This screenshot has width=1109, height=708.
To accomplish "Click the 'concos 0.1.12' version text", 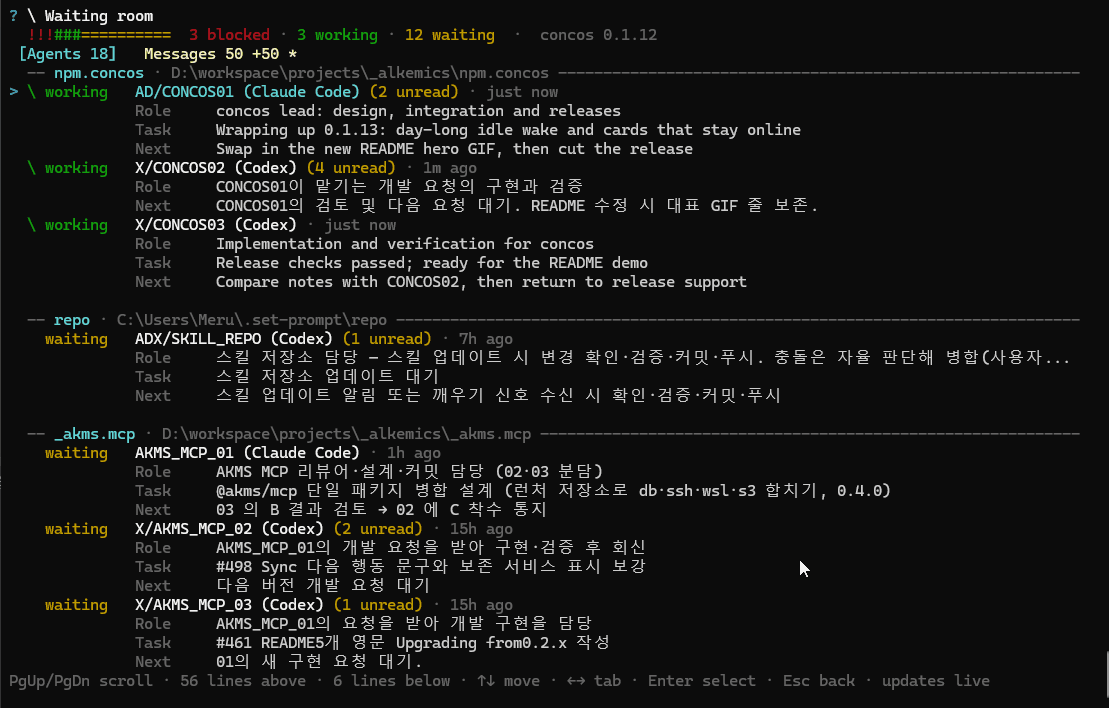I will coord(598,35).
